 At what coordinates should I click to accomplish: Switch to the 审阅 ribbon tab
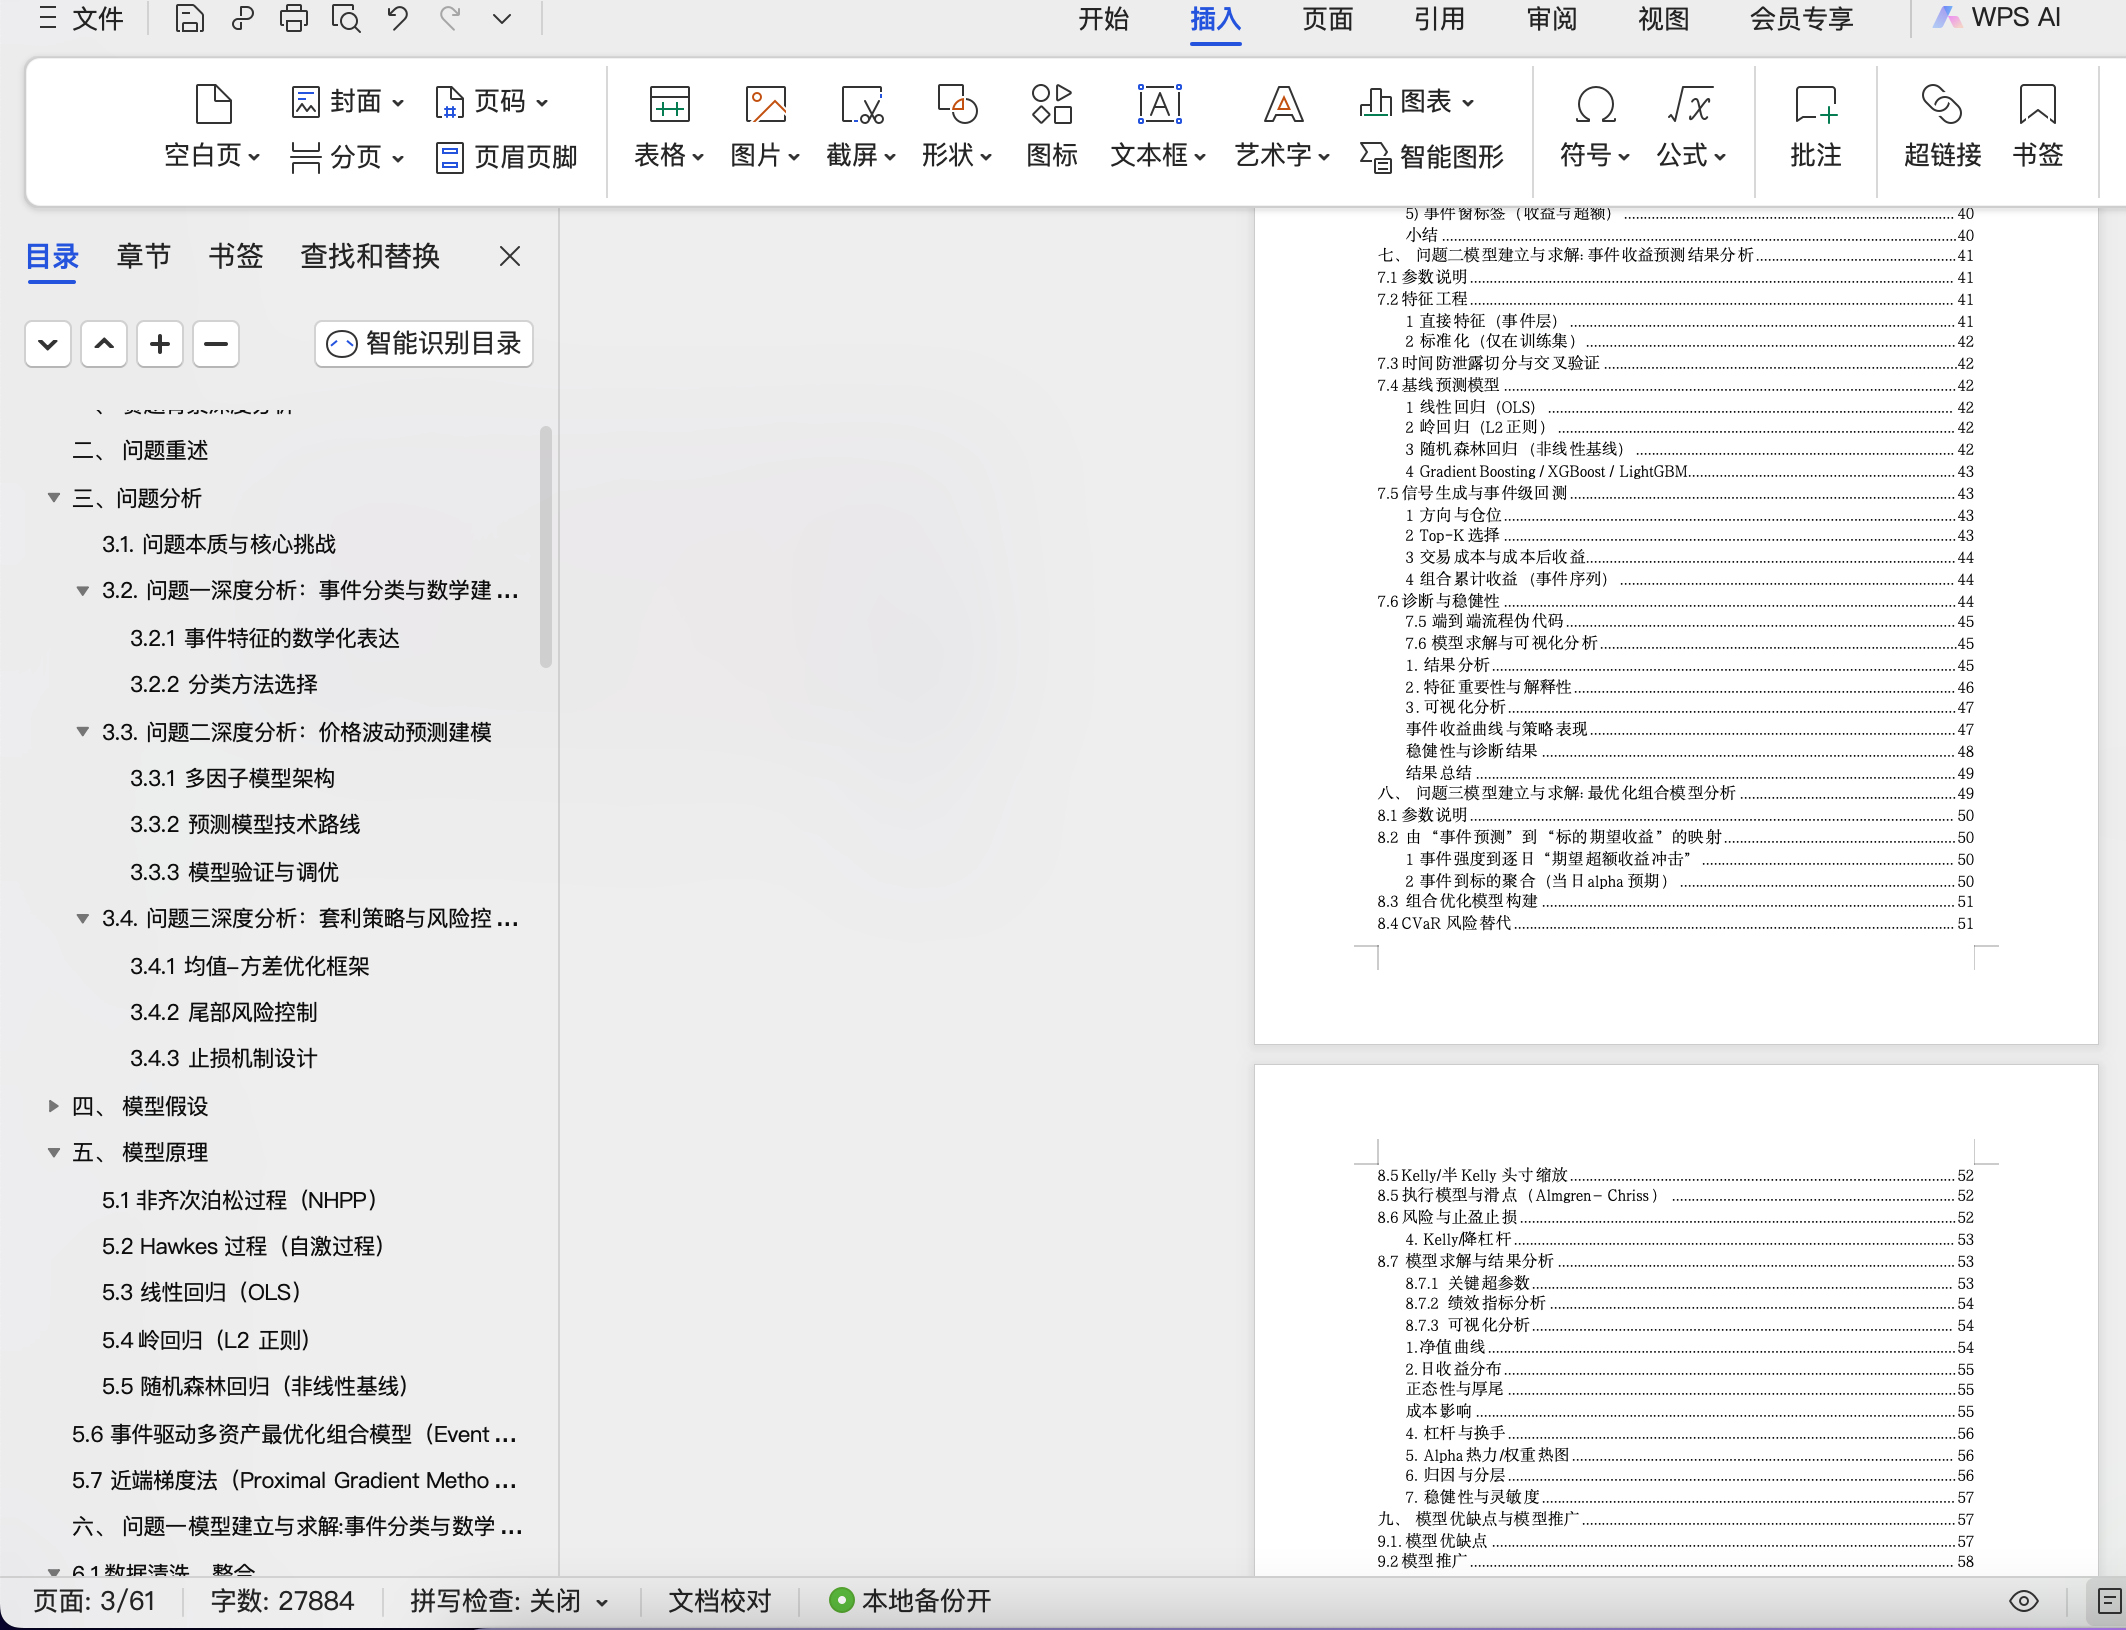1551,19
